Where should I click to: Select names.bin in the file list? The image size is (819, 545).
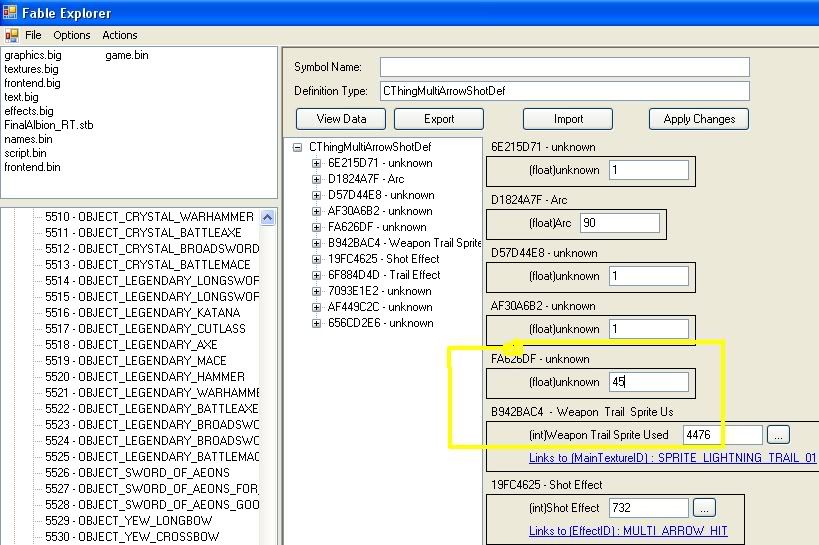28,140
